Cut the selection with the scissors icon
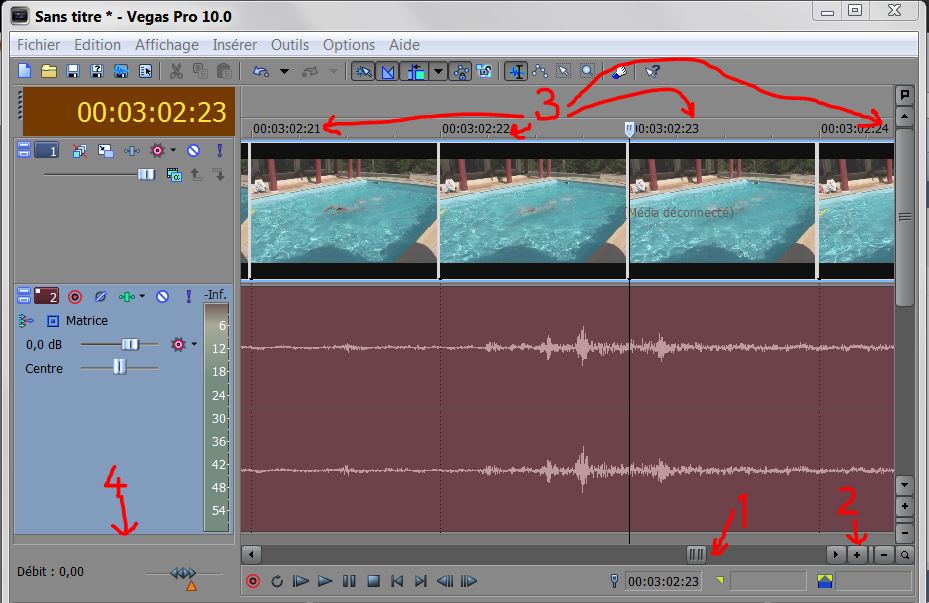 pos(176,72)
